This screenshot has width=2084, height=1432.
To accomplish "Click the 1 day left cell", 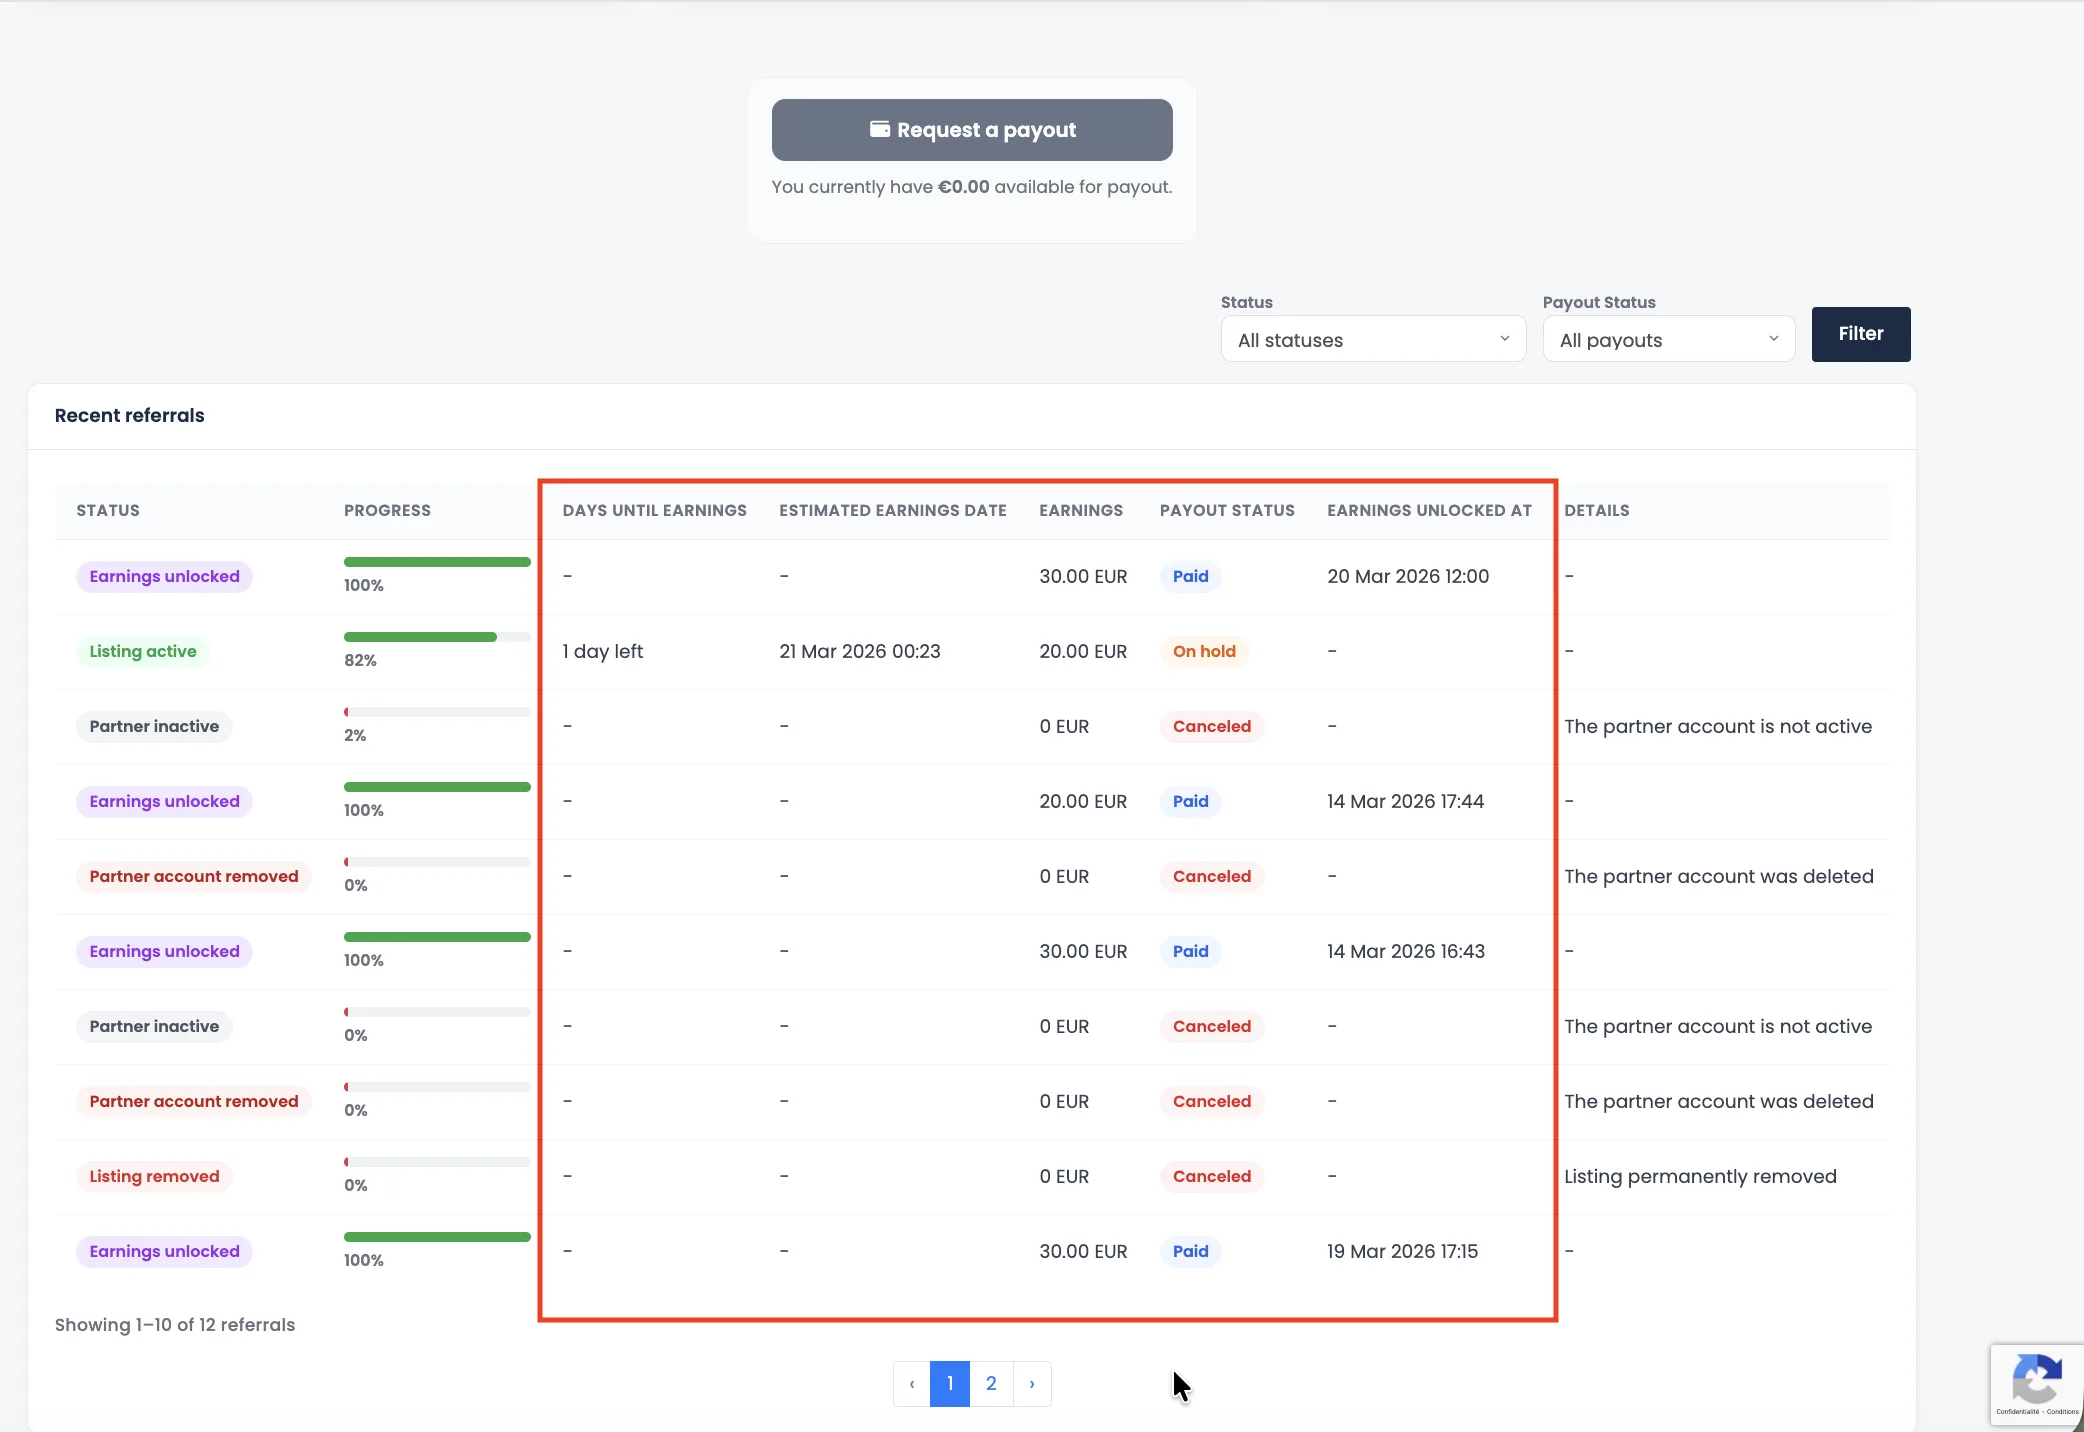I will pyautogui.click(x=602, y=652).
